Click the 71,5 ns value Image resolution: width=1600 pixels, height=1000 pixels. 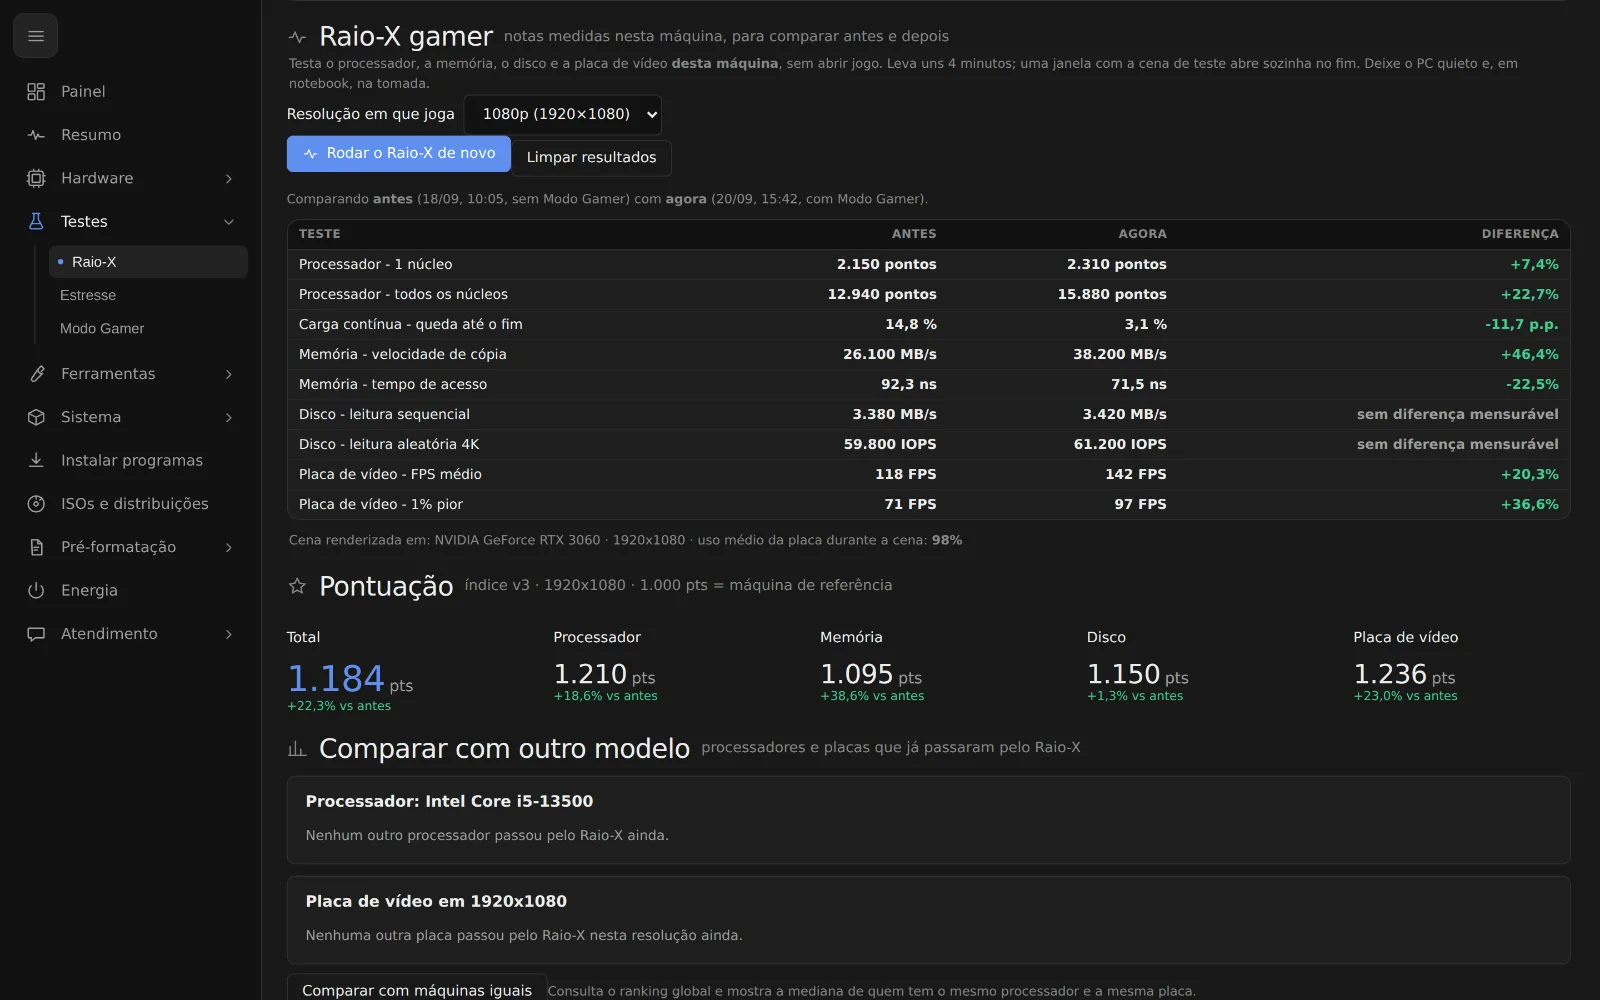tap(1139, 384)
